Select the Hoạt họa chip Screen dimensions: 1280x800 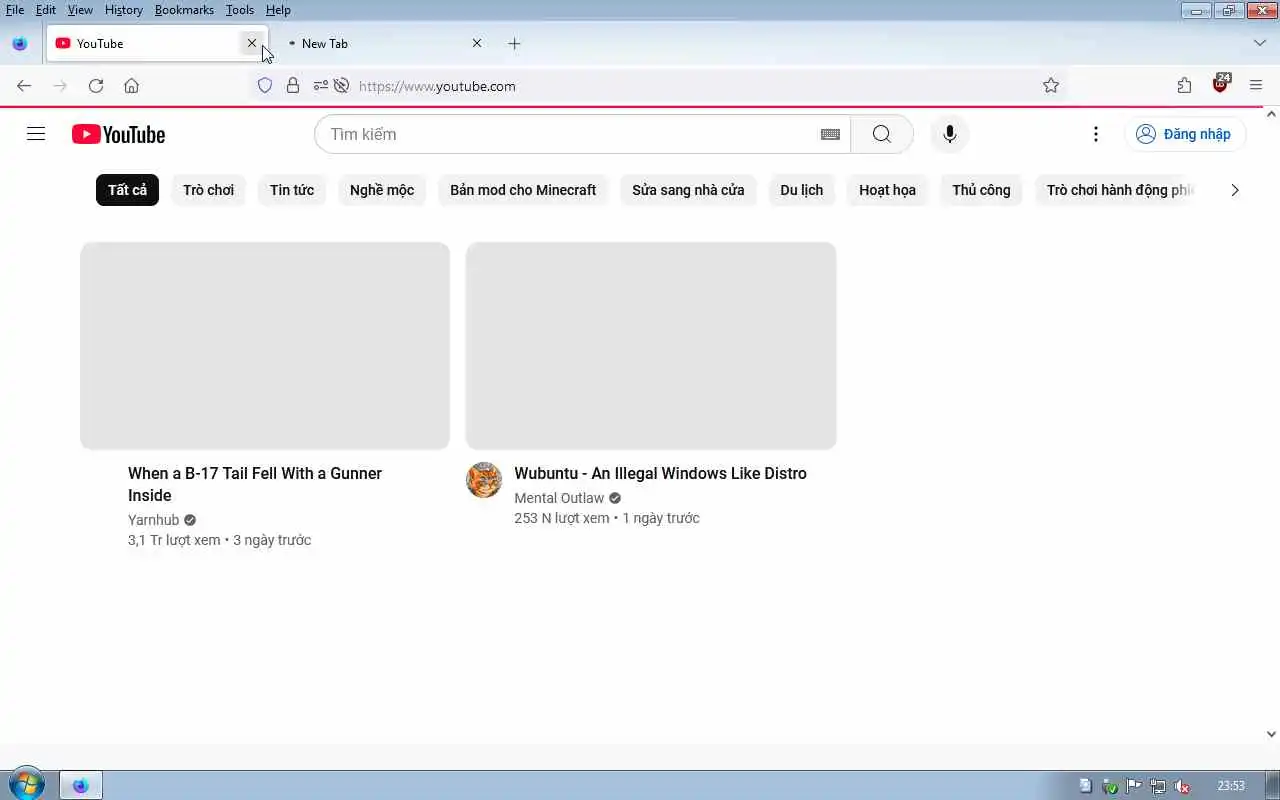coord(887,190)
